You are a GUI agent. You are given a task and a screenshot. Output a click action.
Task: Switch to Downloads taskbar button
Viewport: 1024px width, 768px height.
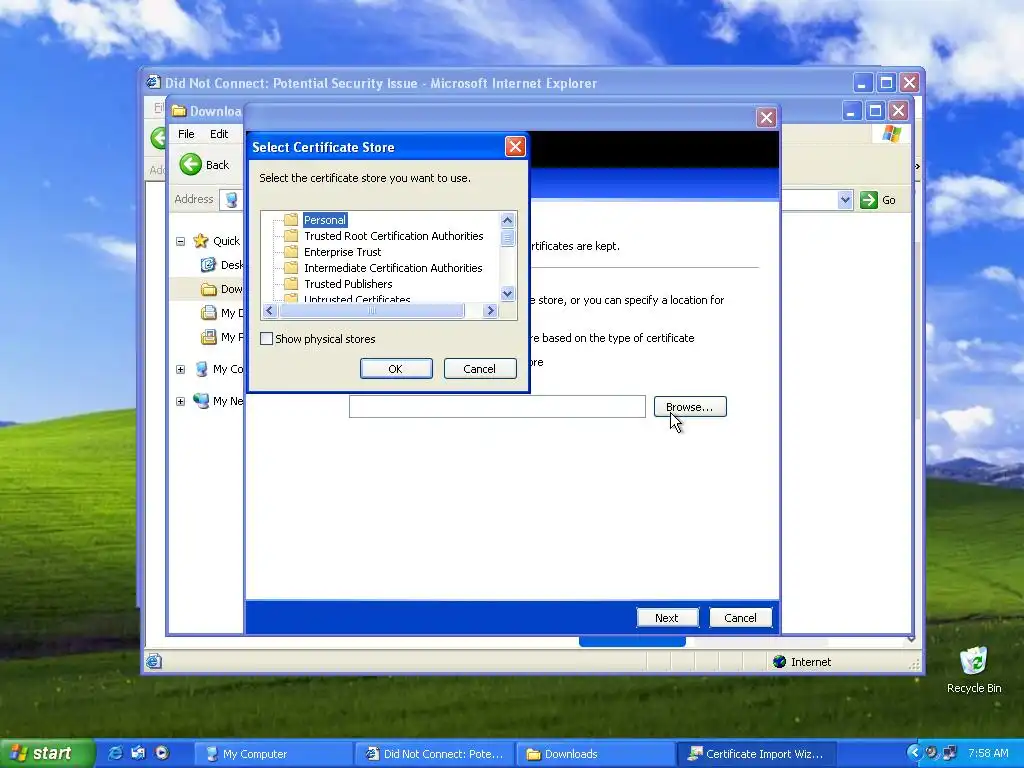596,754
